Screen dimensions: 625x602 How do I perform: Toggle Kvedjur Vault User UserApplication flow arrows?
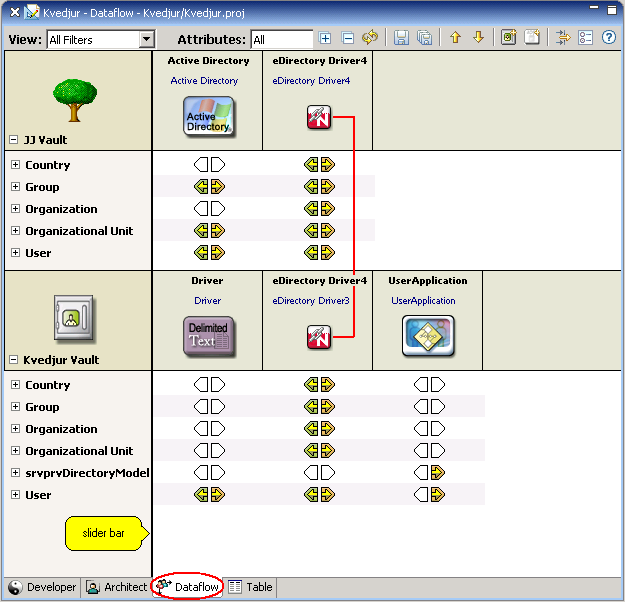point(429,495)
